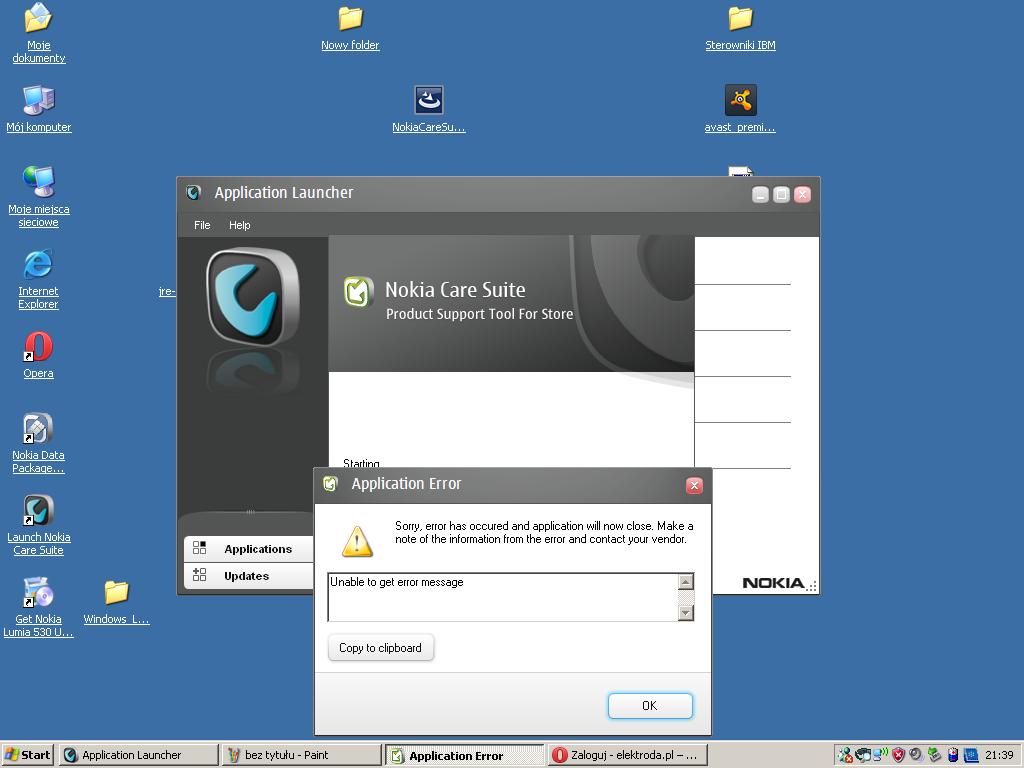1024x768 pixels.
Task: Click the warning triangle icon in error dialog
Action: point(357,541)
